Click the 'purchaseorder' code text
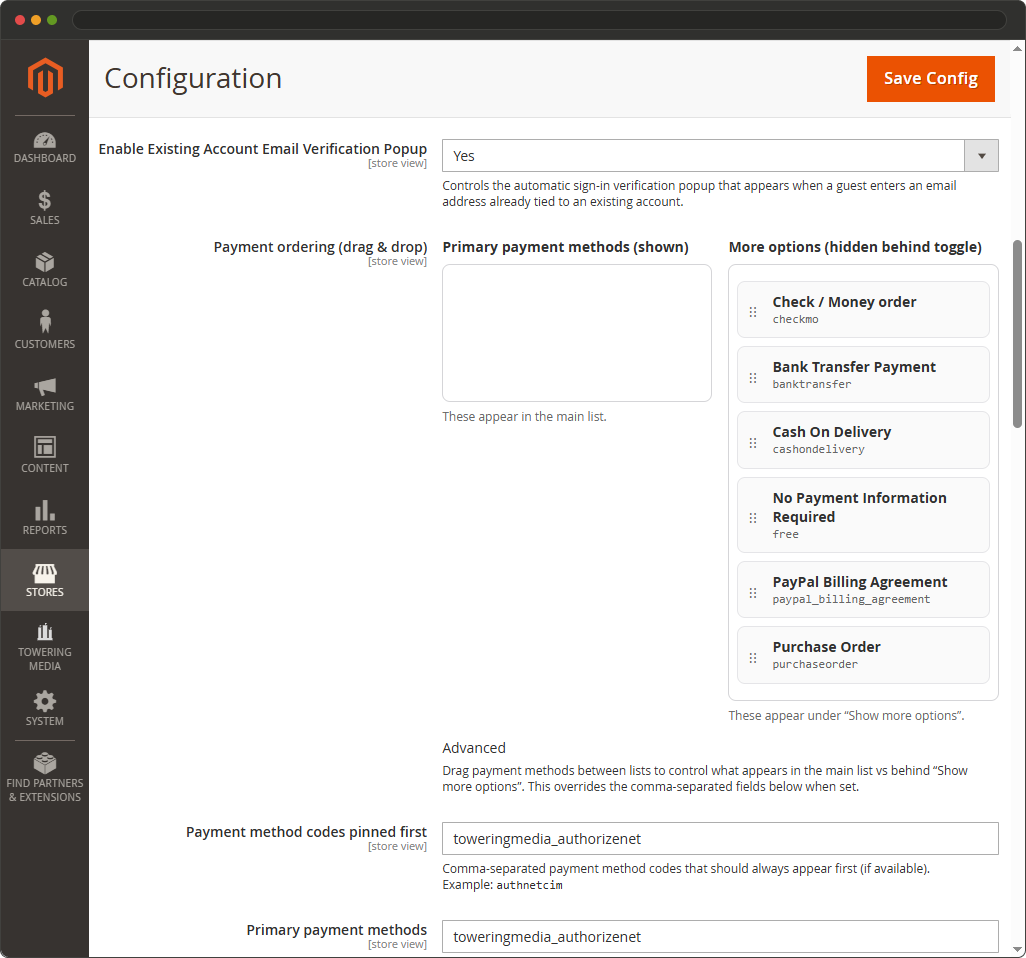Viewport: 1026px width, 958px height. (x=815, y=664)
